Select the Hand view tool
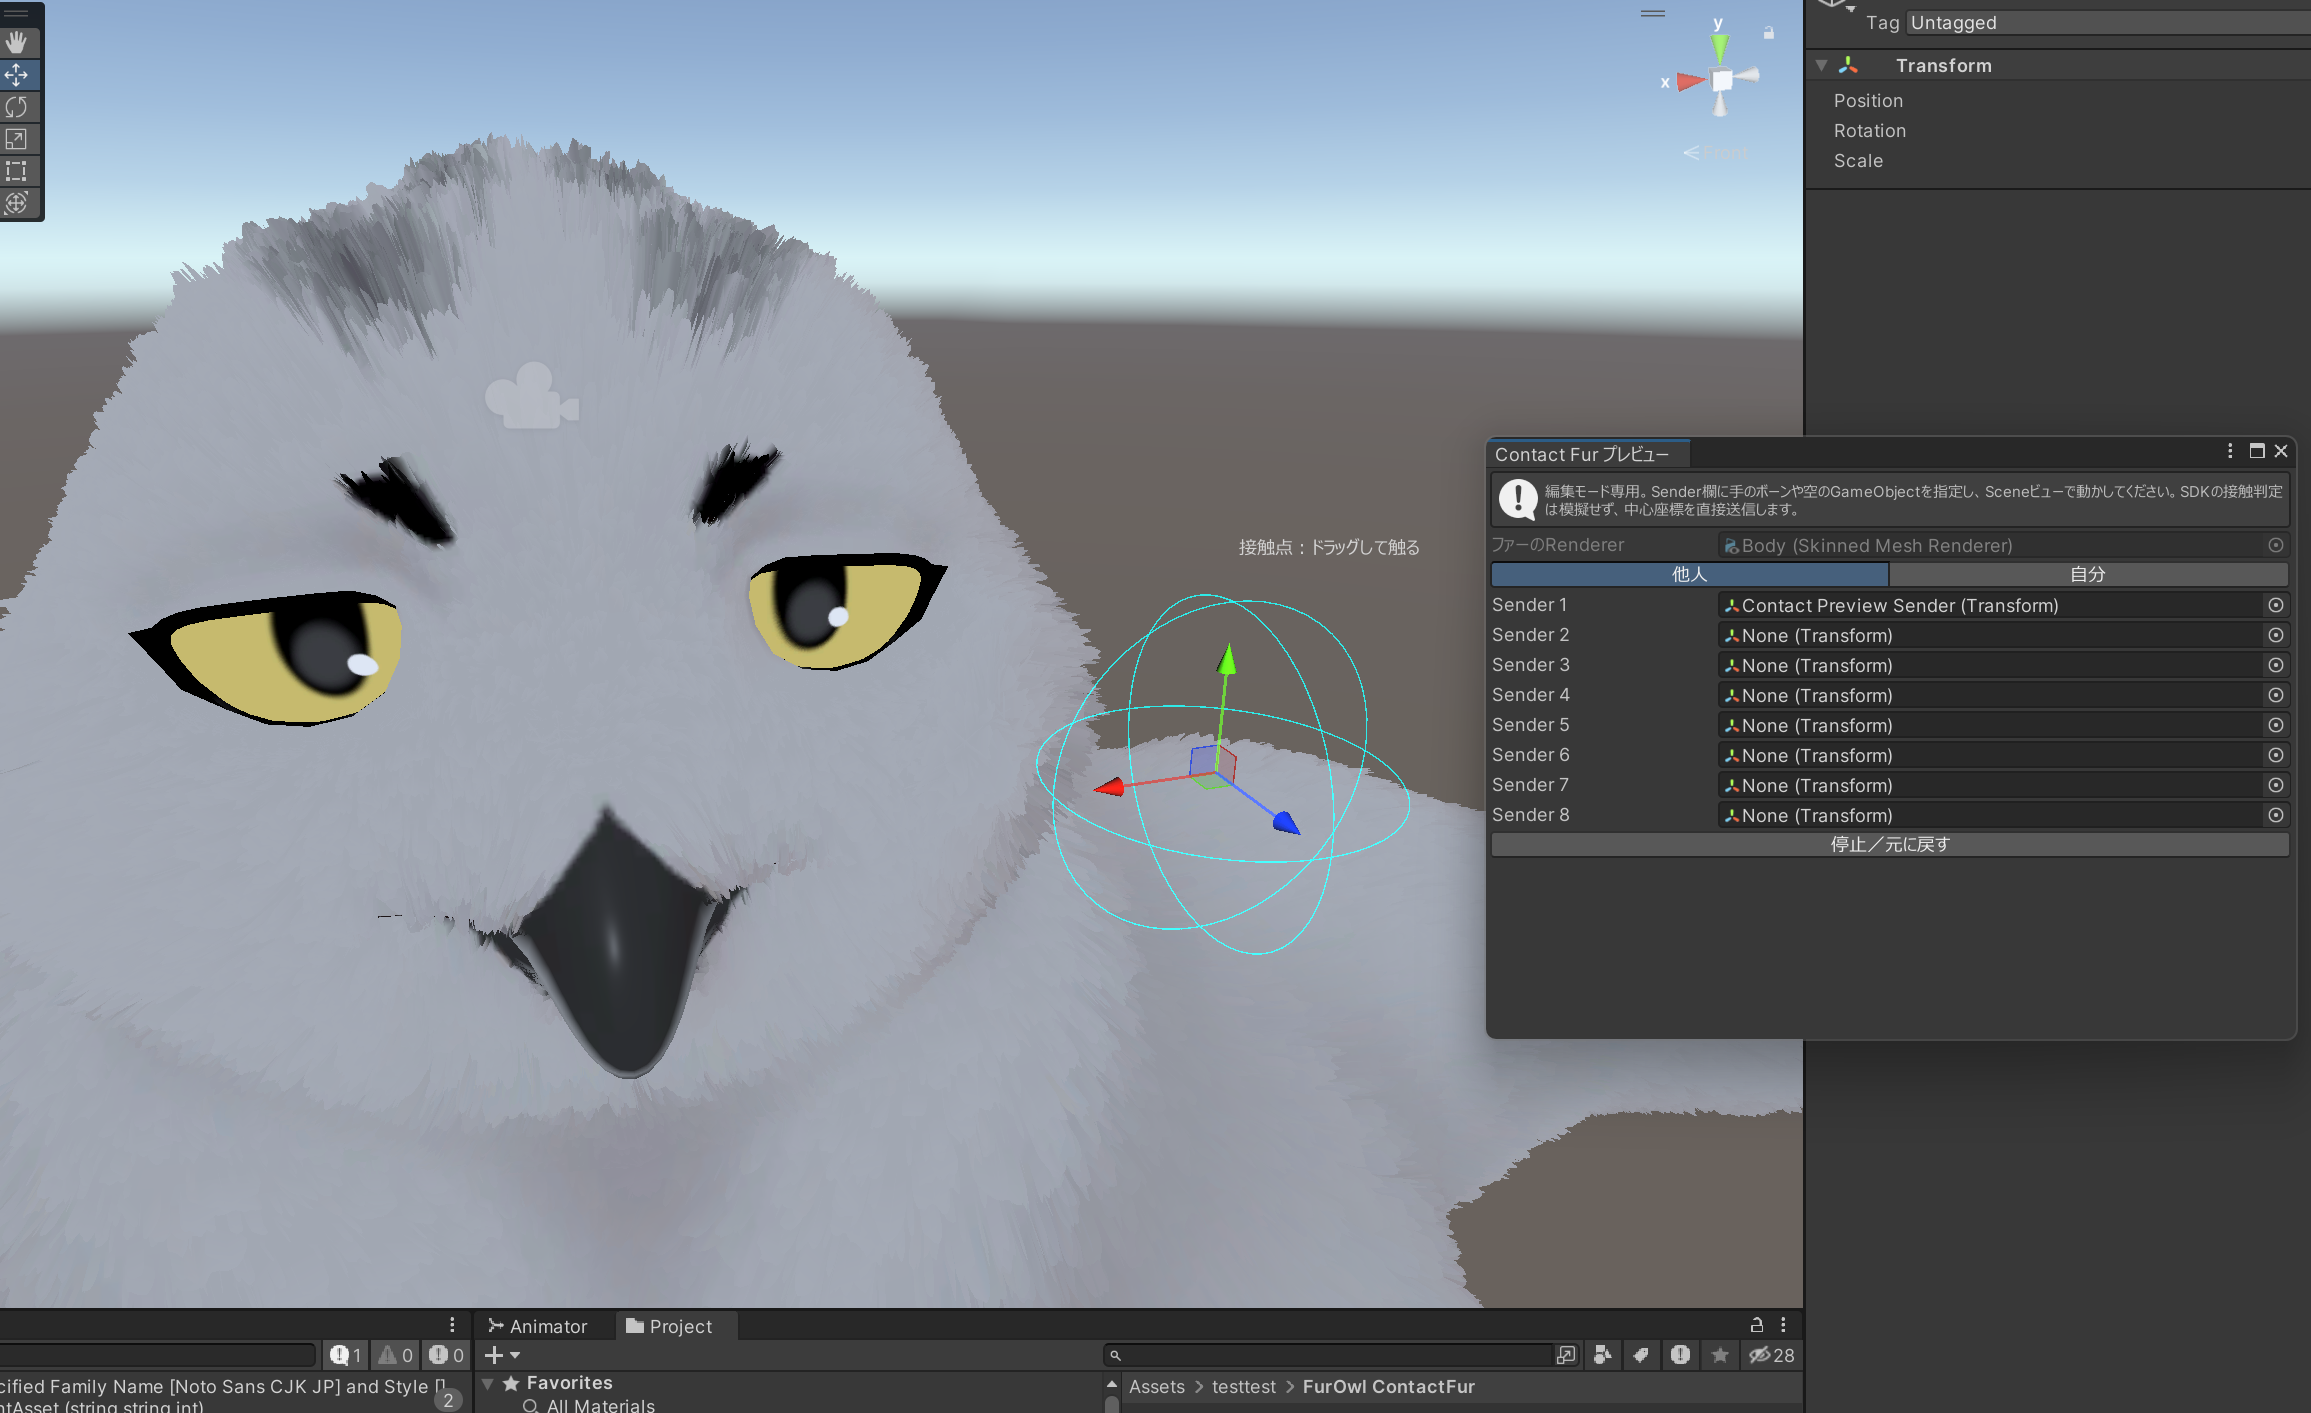Viewport: 2311px width, 1413px height. point(17,43)
